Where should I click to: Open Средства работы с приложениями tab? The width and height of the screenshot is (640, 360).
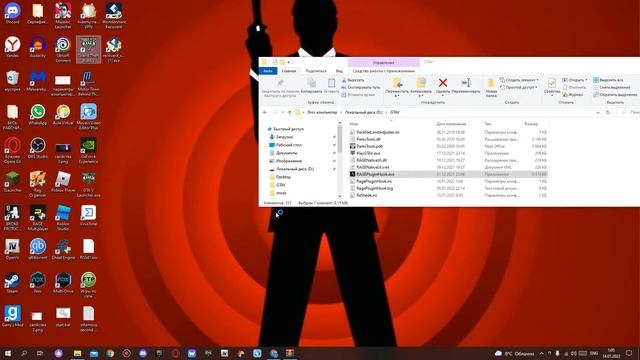(384, 71)
